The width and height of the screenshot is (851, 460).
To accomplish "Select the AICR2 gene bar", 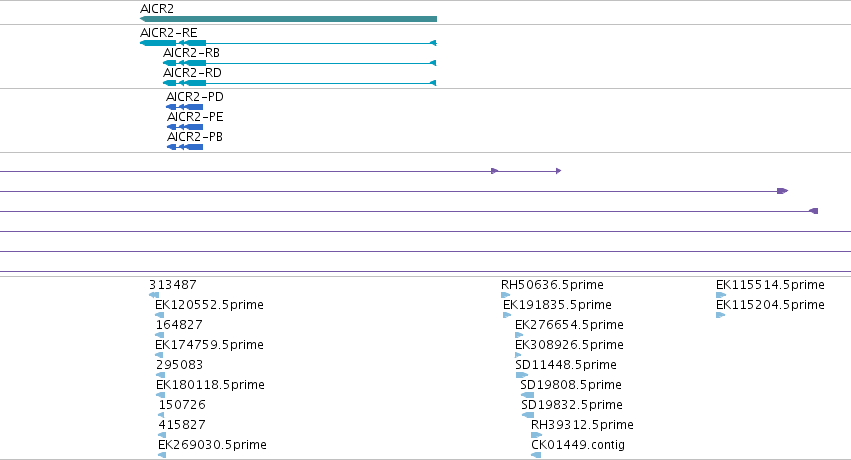I will coord(288,19).
